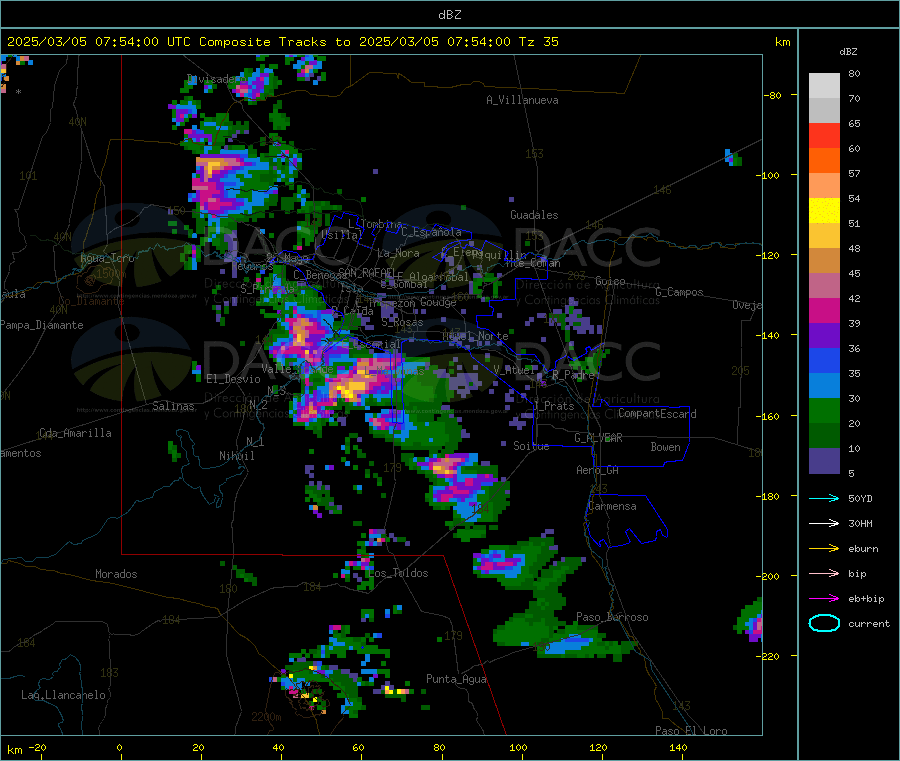Click the Paso_Barroso map label
Viewport: 900px width, 761px height.
[612, 618]
